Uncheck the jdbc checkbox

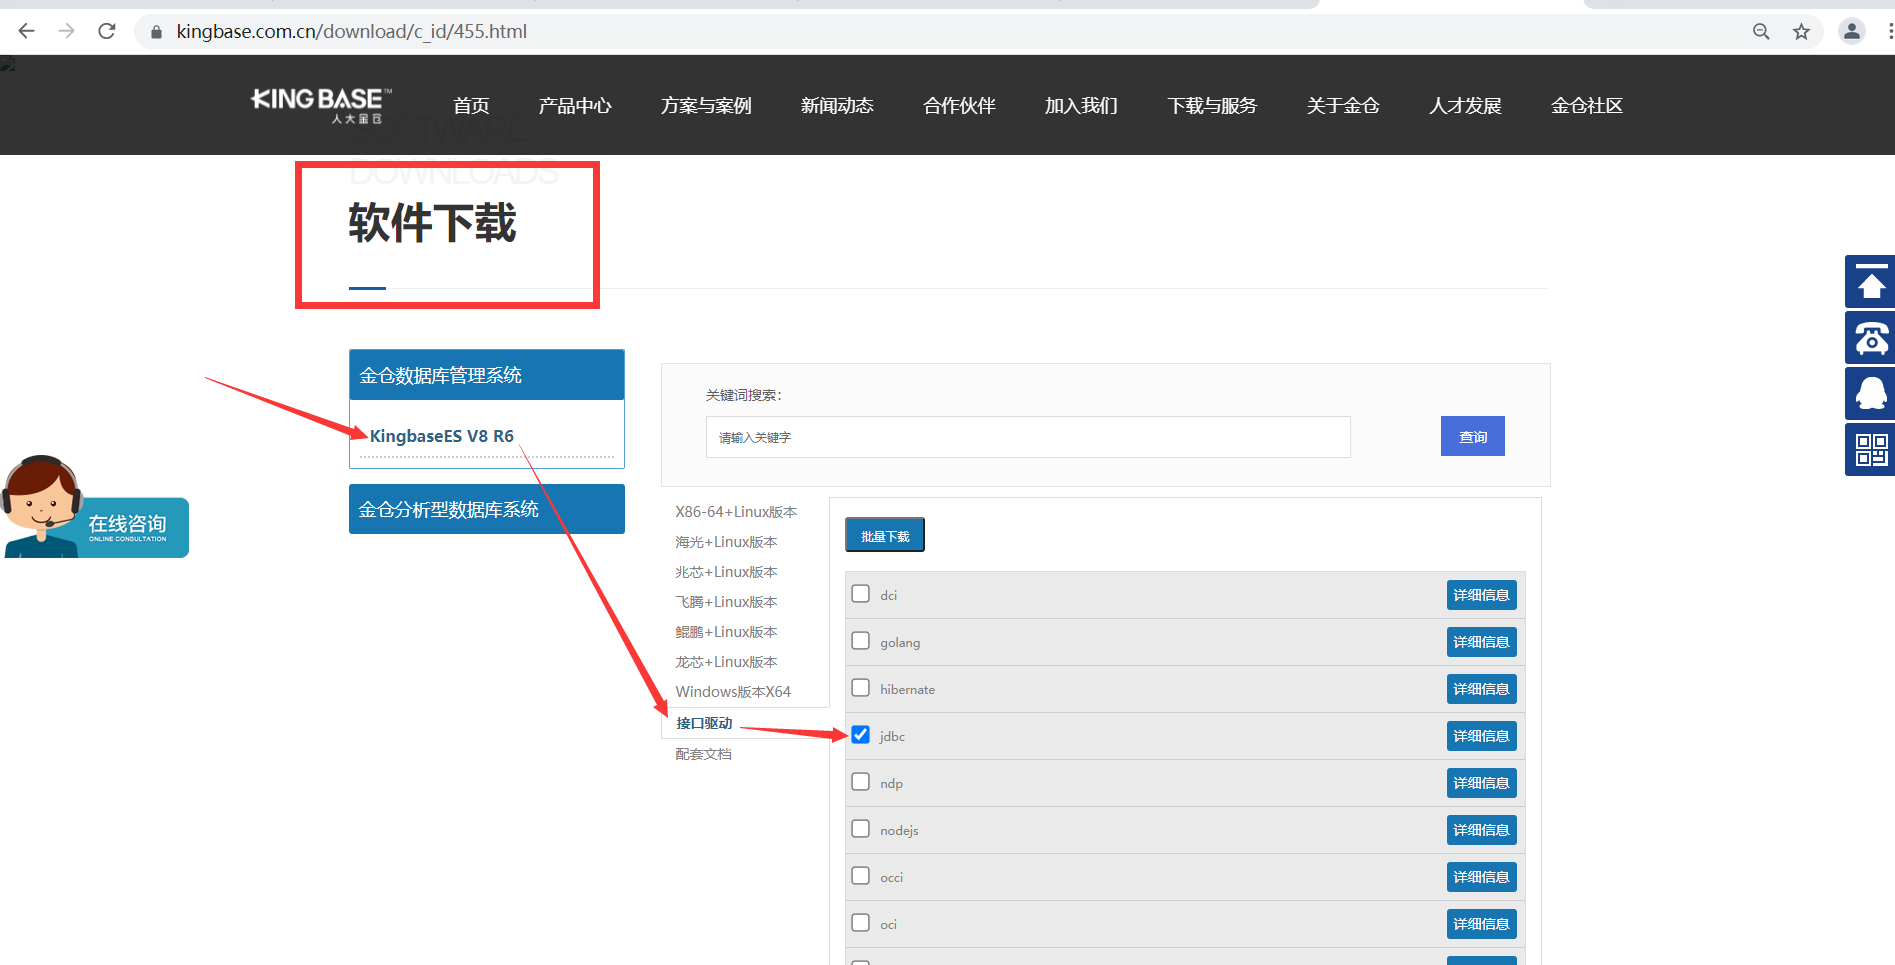point(860,735)
